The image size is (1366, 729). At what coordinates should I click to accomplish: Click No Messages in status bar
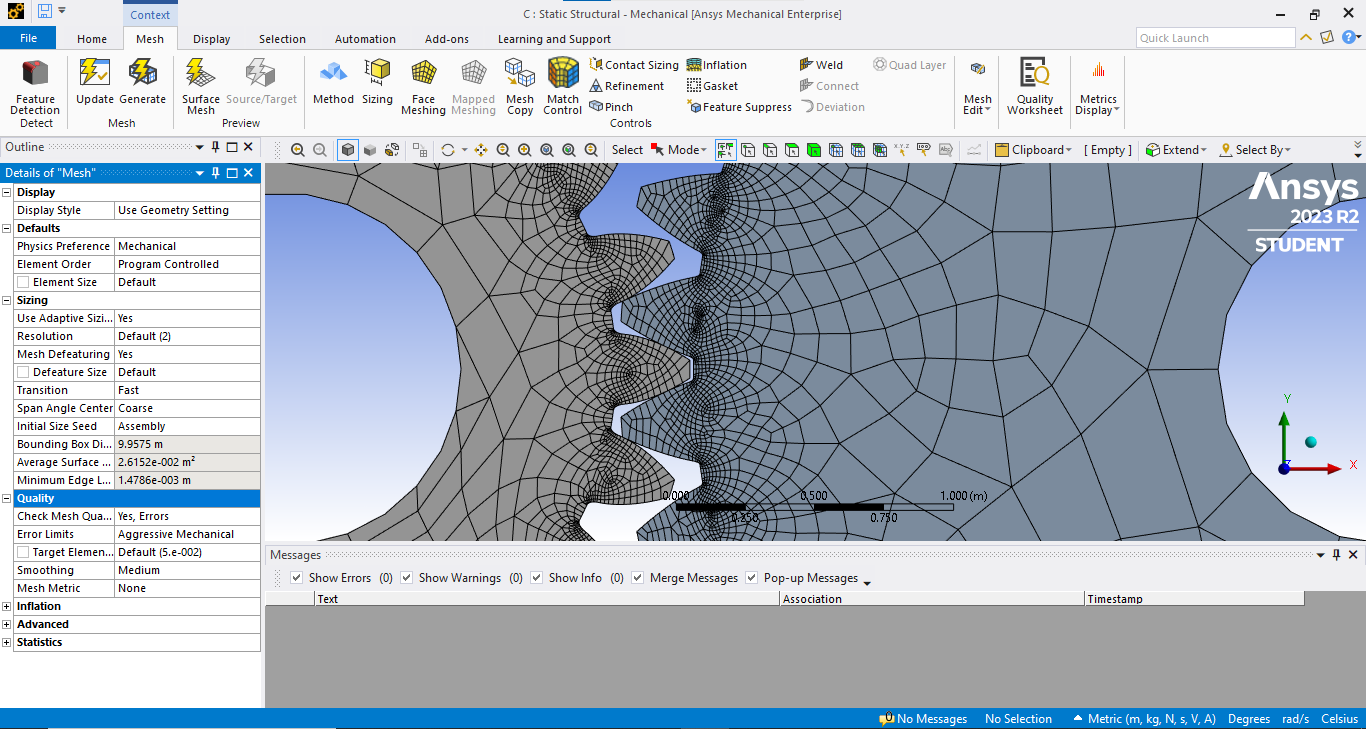pos(923,719)
